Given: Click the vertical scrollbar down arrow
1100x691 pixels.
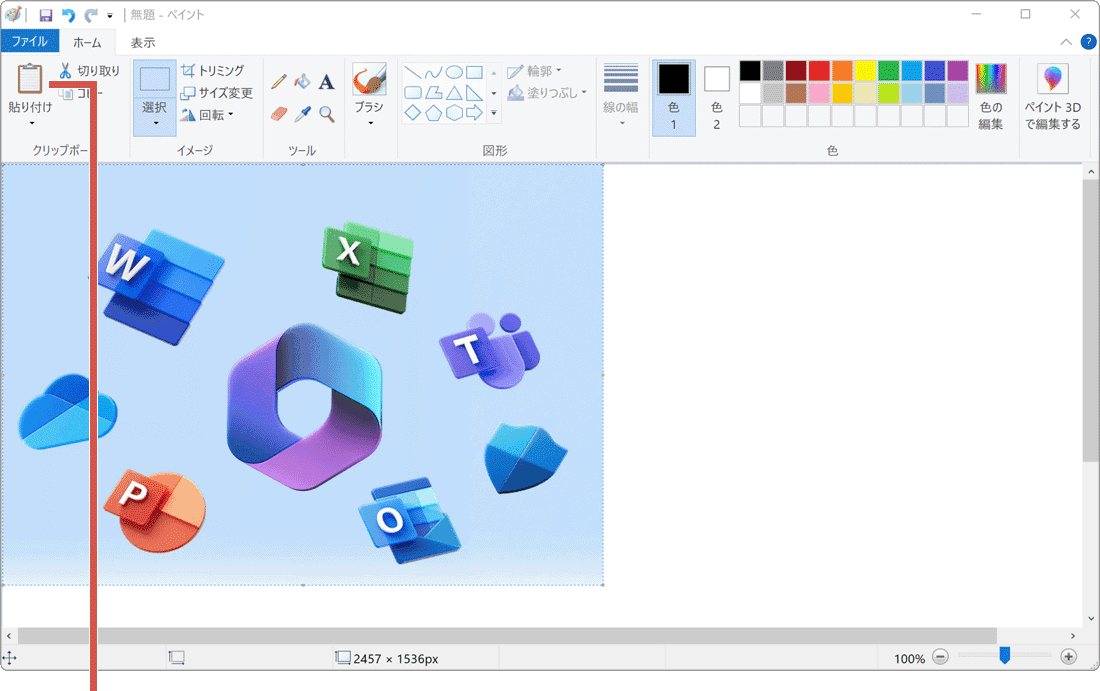Looking at the screenshot, I should coord(1091,619).
